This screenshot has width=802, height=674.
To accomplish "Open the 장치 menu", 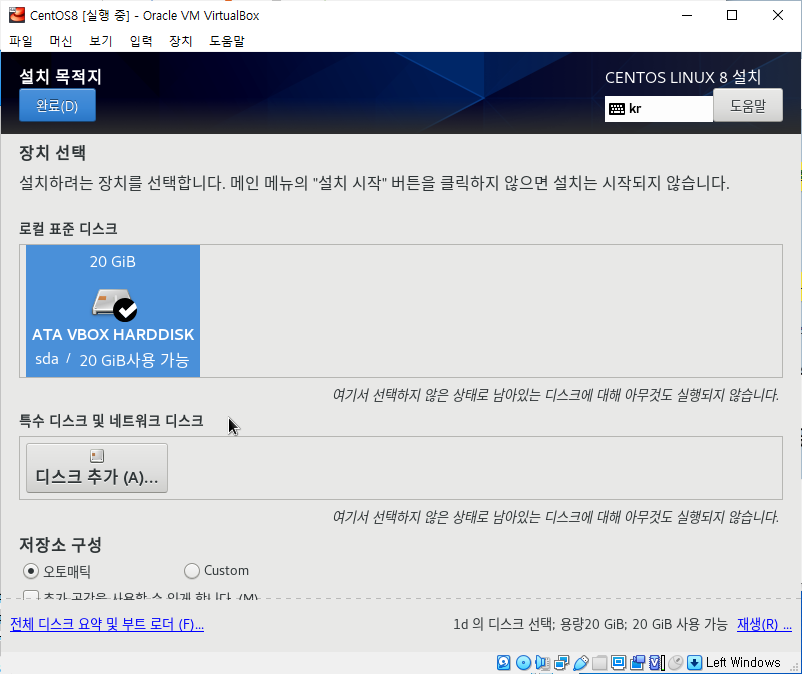I will pyautogui.click(x=181, y=41).
